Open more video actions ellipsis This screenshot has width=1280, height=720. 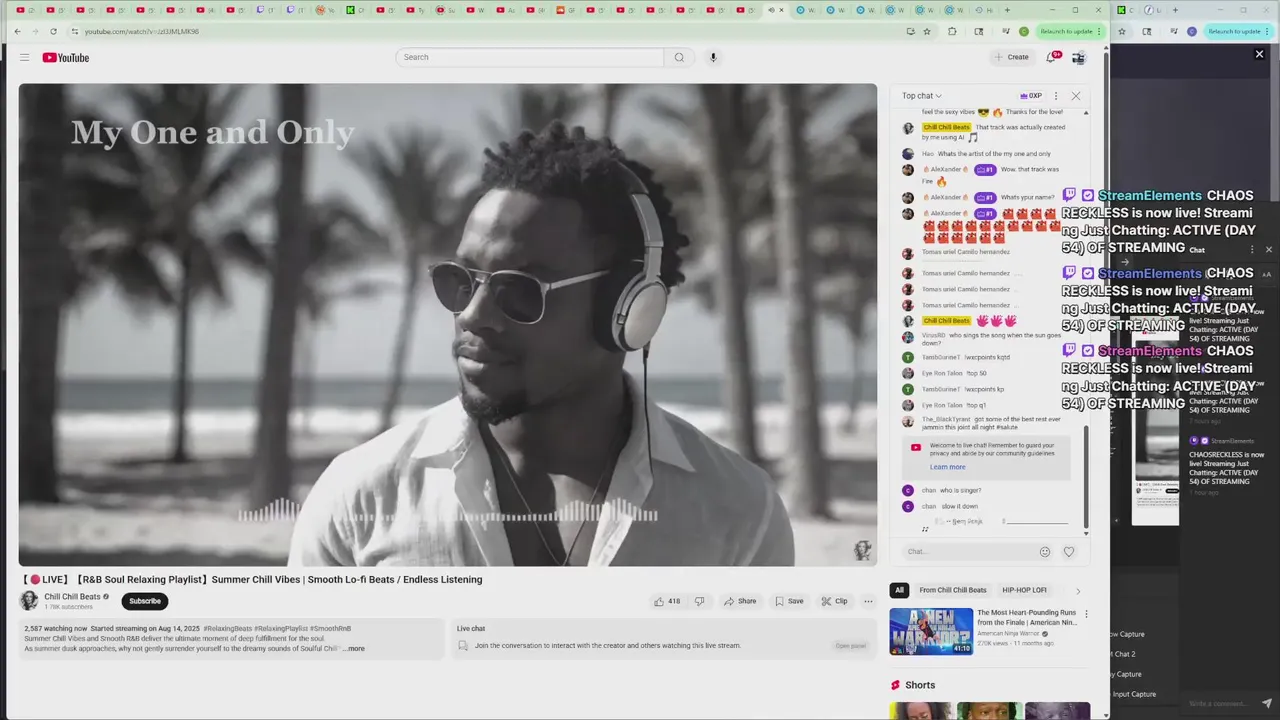click(x=868, y=601)
